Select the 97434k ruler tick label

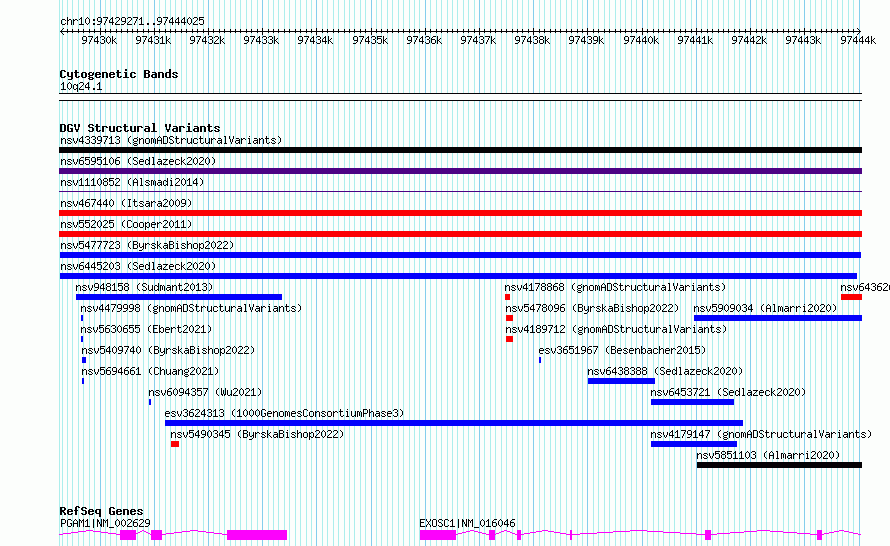(315, 40)
